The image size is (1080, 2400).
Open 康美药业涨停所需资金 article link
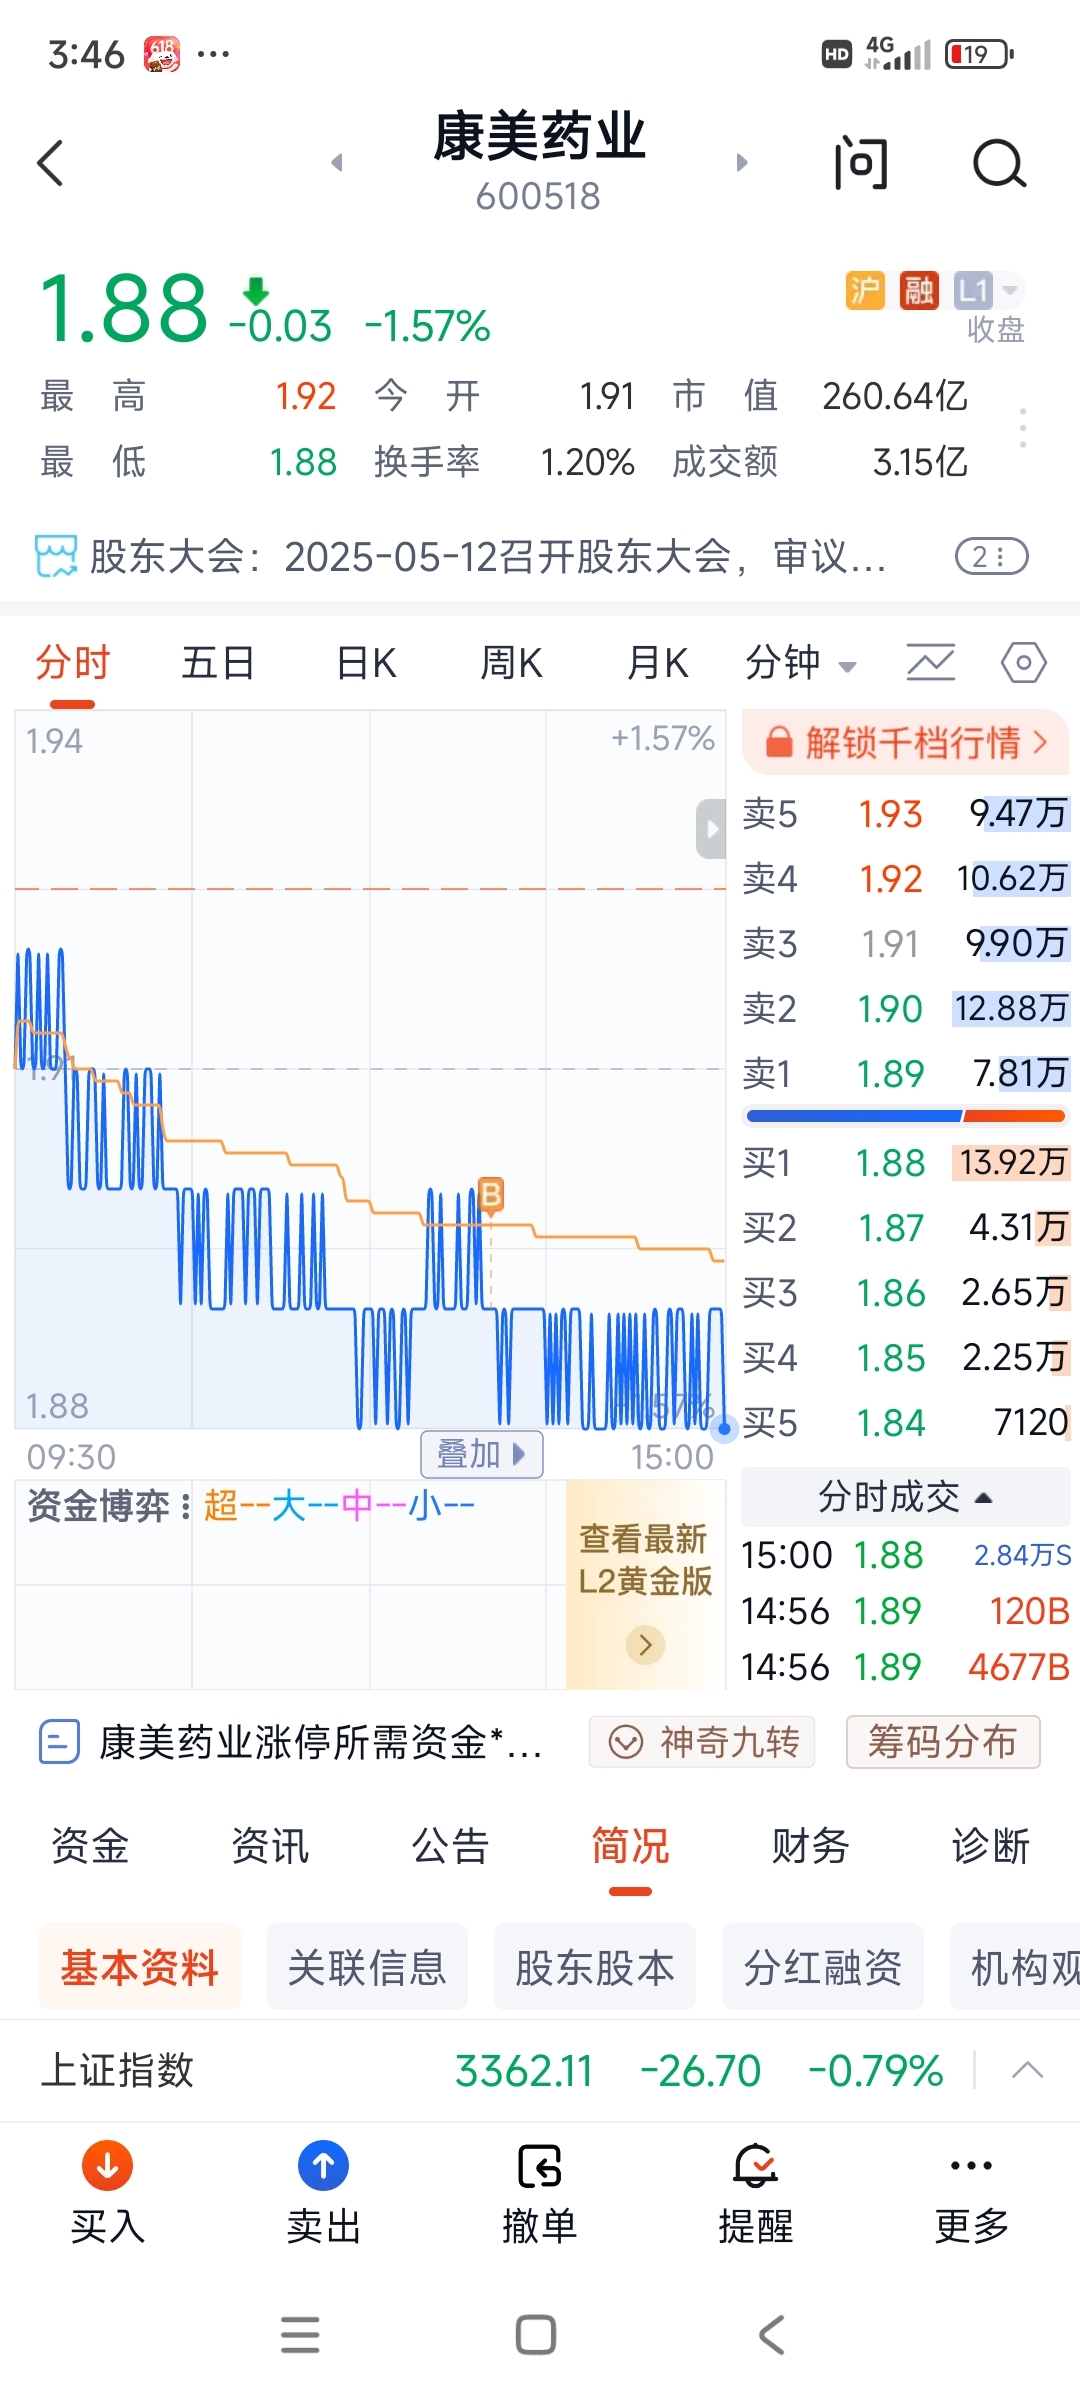[292, 1742]
